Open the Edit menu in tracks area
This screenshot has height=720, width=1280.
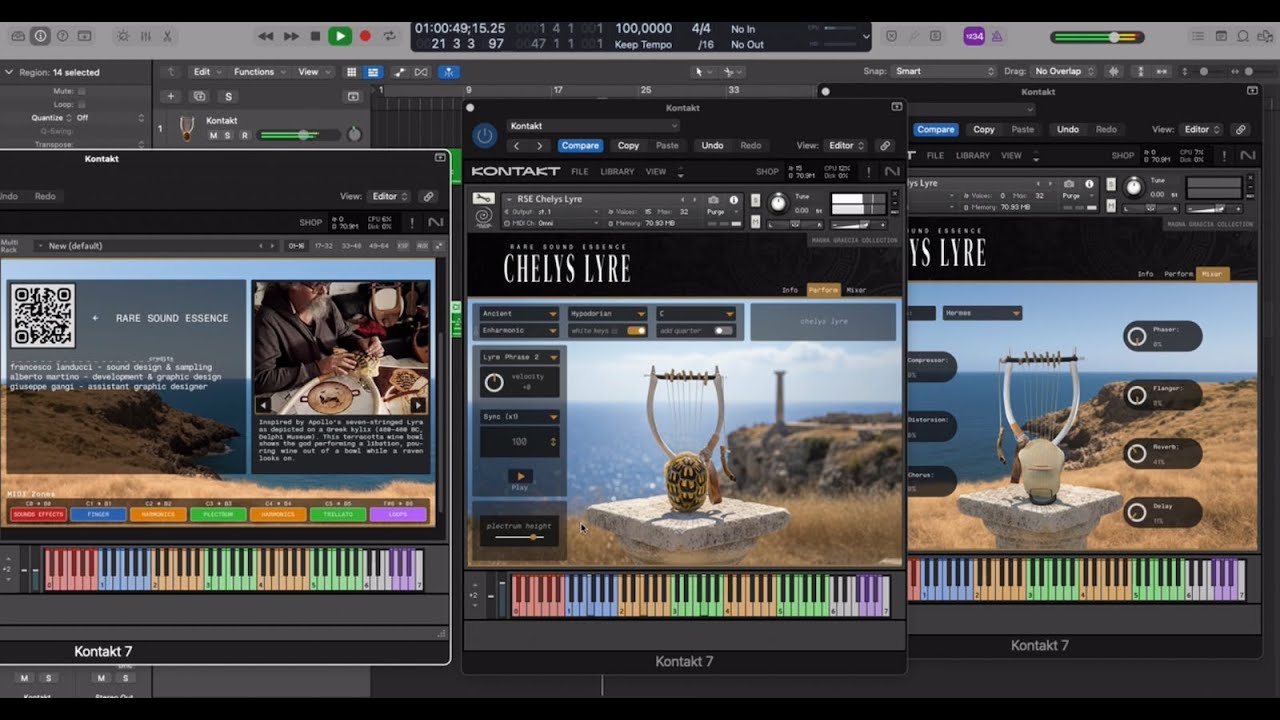(x=207, y=72)
